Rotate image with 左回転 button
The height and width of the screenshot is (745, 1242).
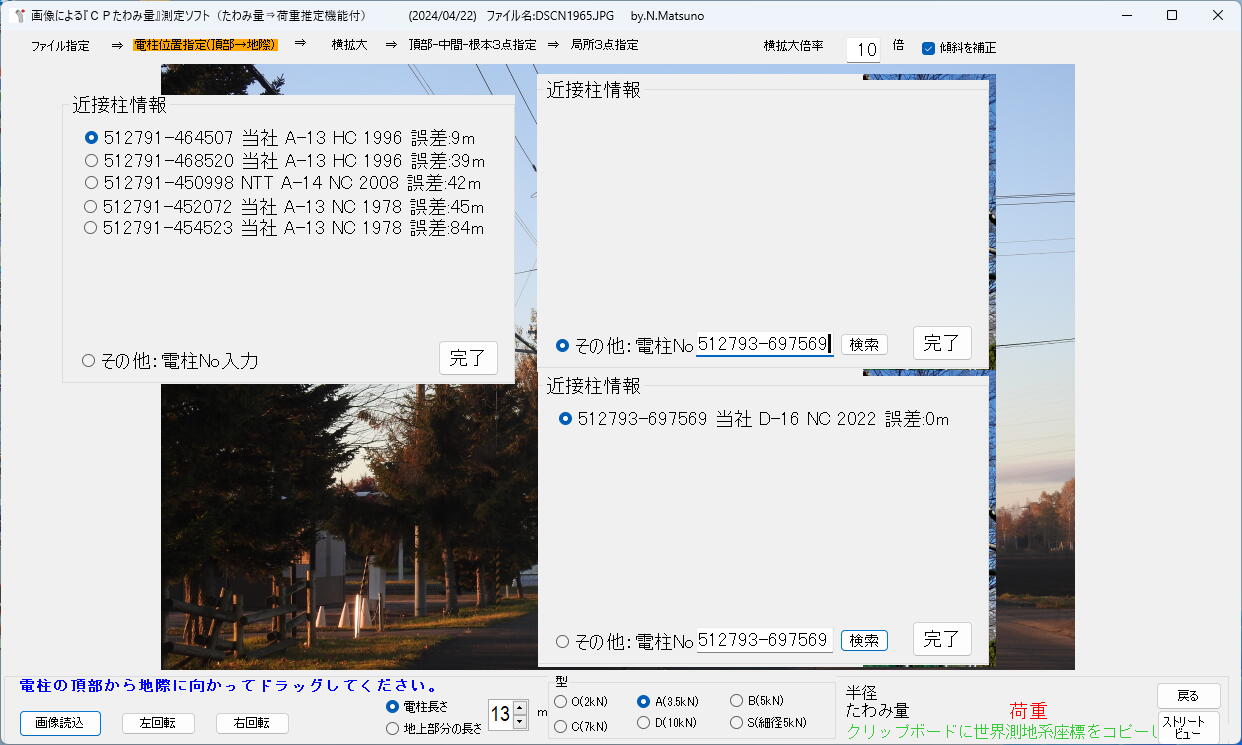[158, 723]
